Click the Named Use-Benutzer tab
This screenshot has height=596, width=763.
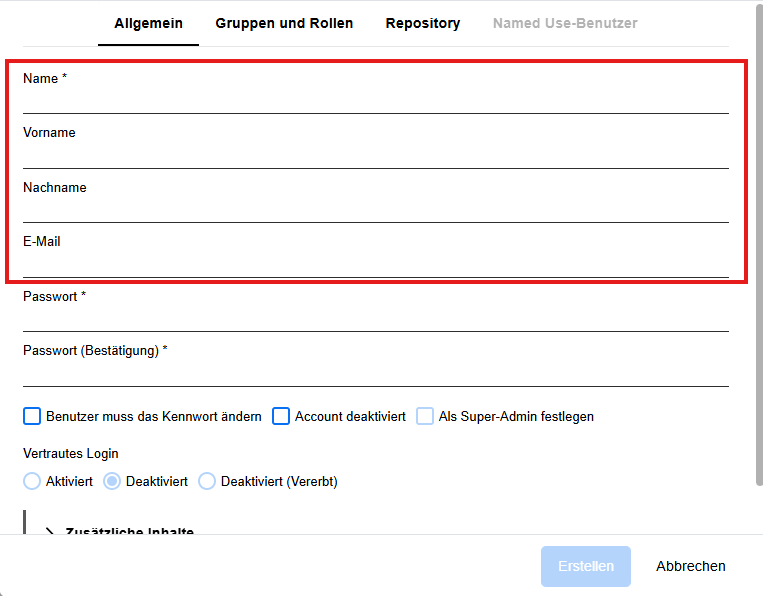point(564,23)
